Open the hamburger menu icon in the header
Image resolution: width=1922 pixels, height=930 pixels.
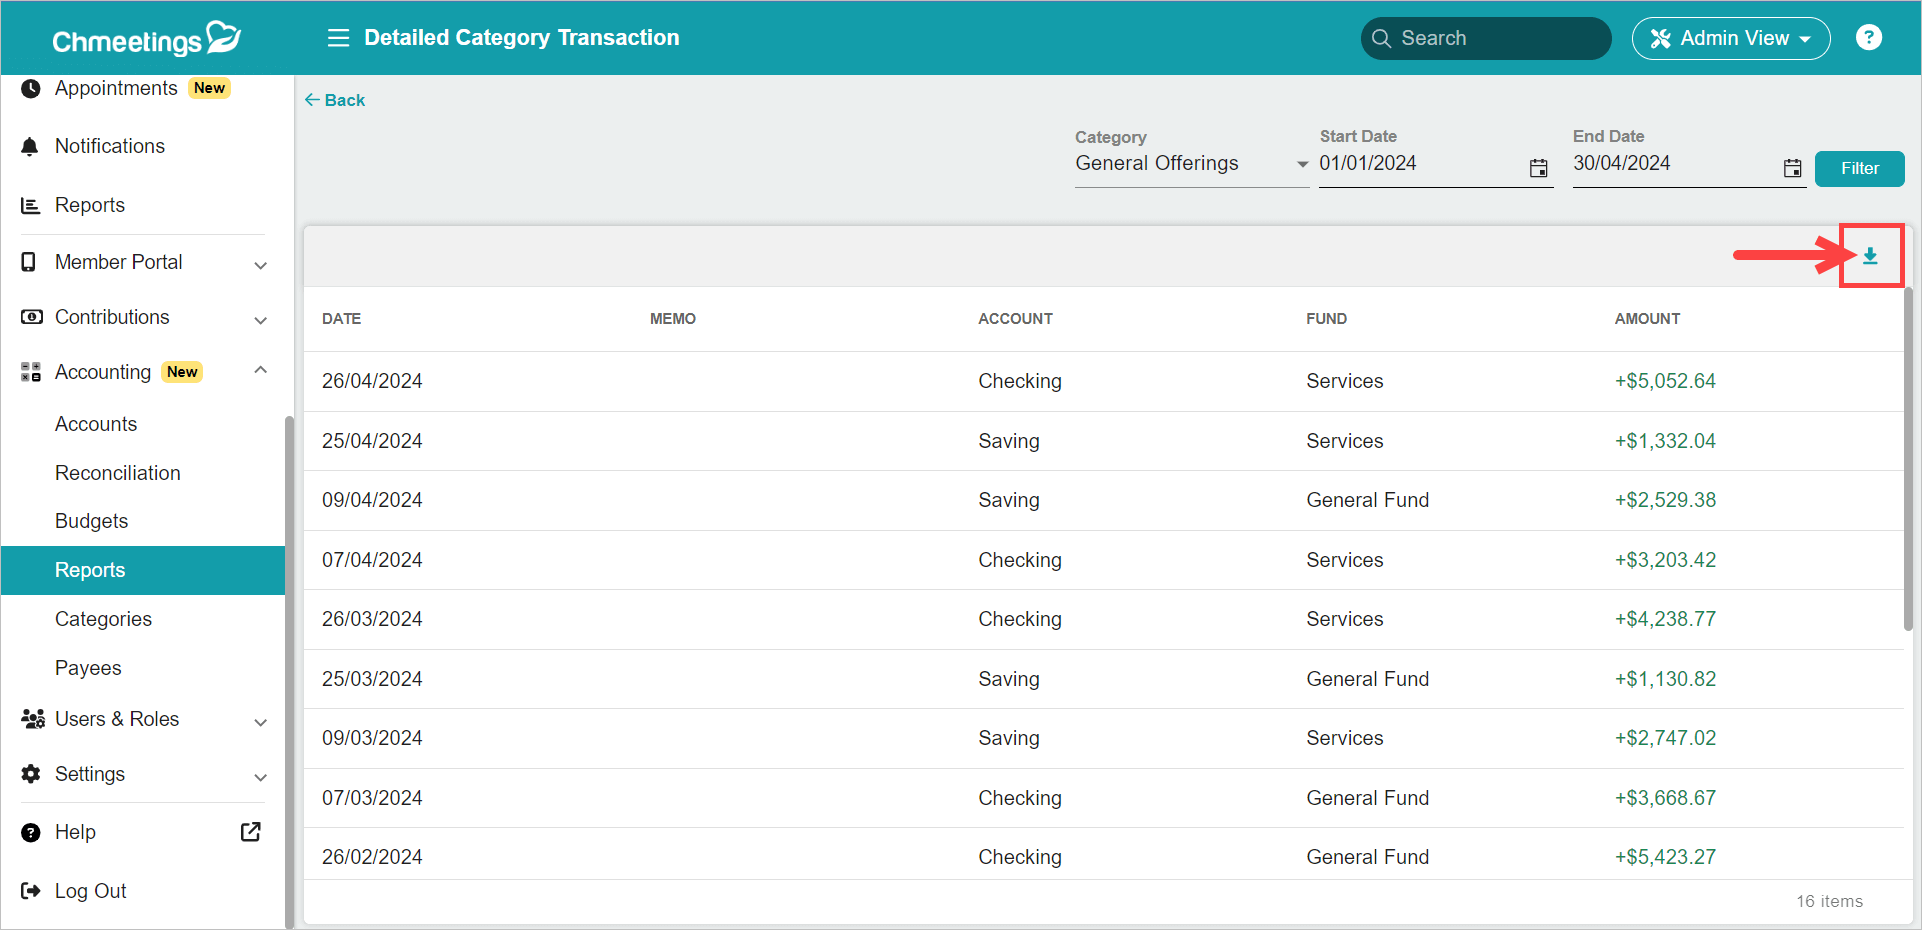[x=338, y=38]
